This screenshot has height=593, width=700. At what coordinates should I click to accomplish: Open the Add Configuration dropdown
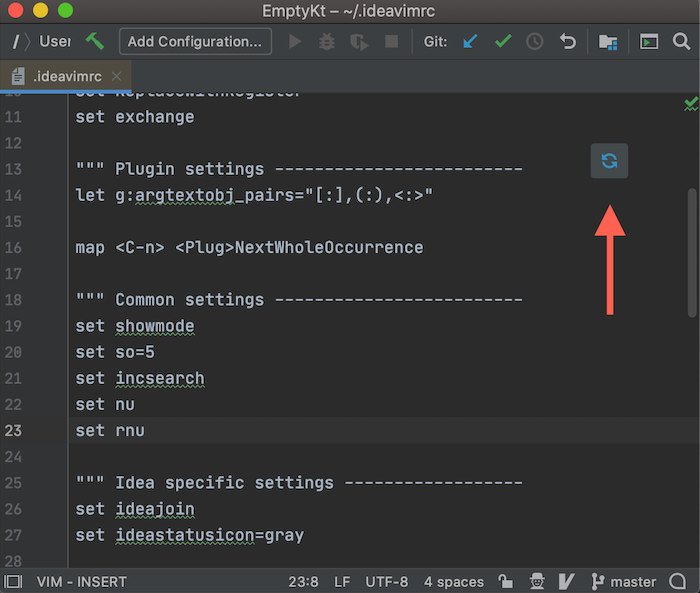coord(195,42)
